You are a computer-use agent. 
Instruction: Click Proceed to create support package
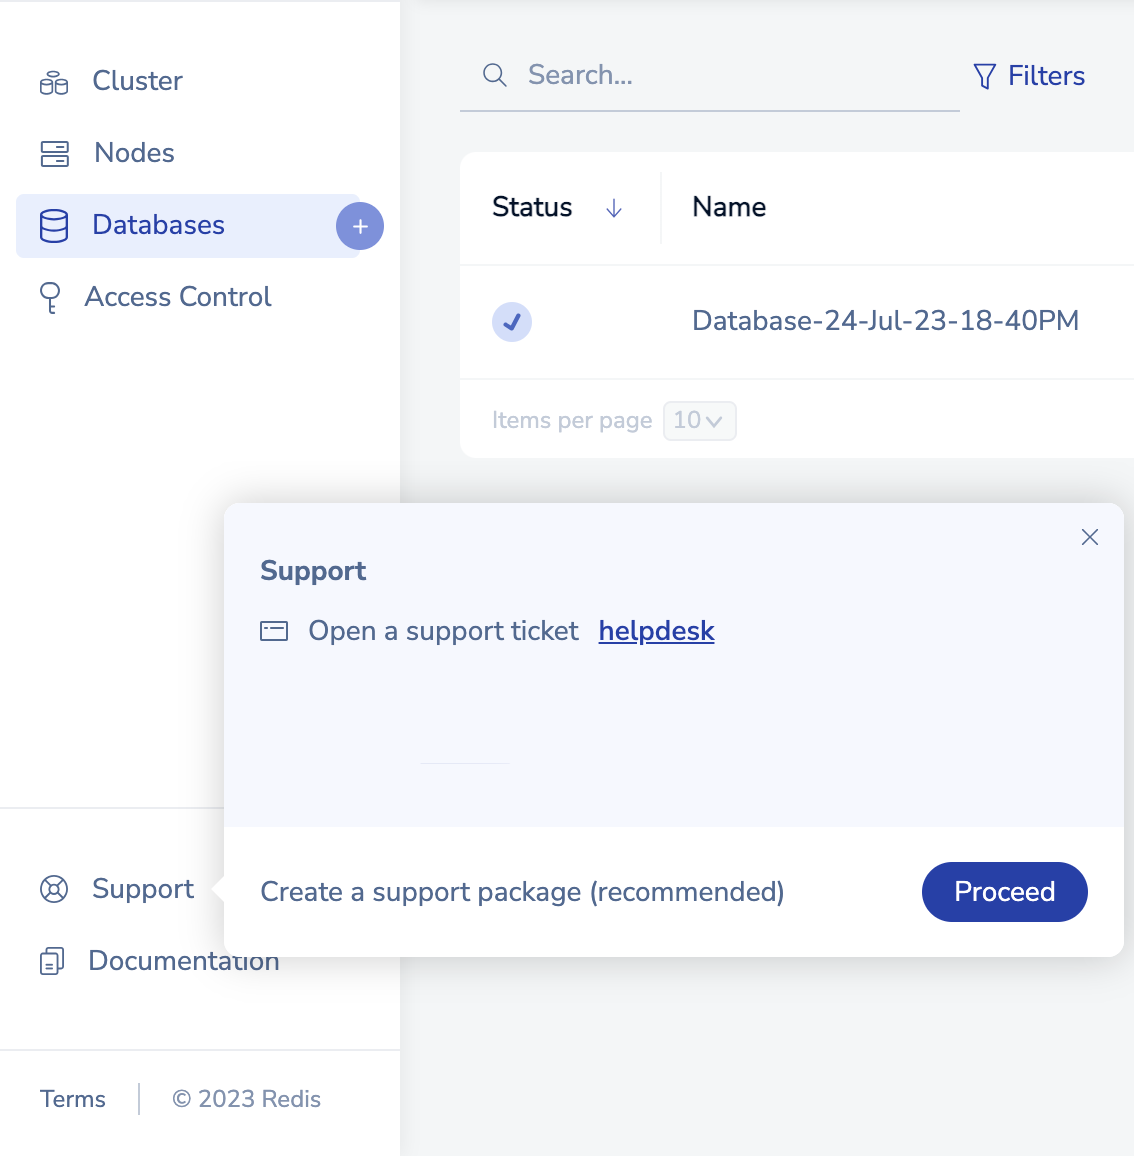[x=1004, y=892]
